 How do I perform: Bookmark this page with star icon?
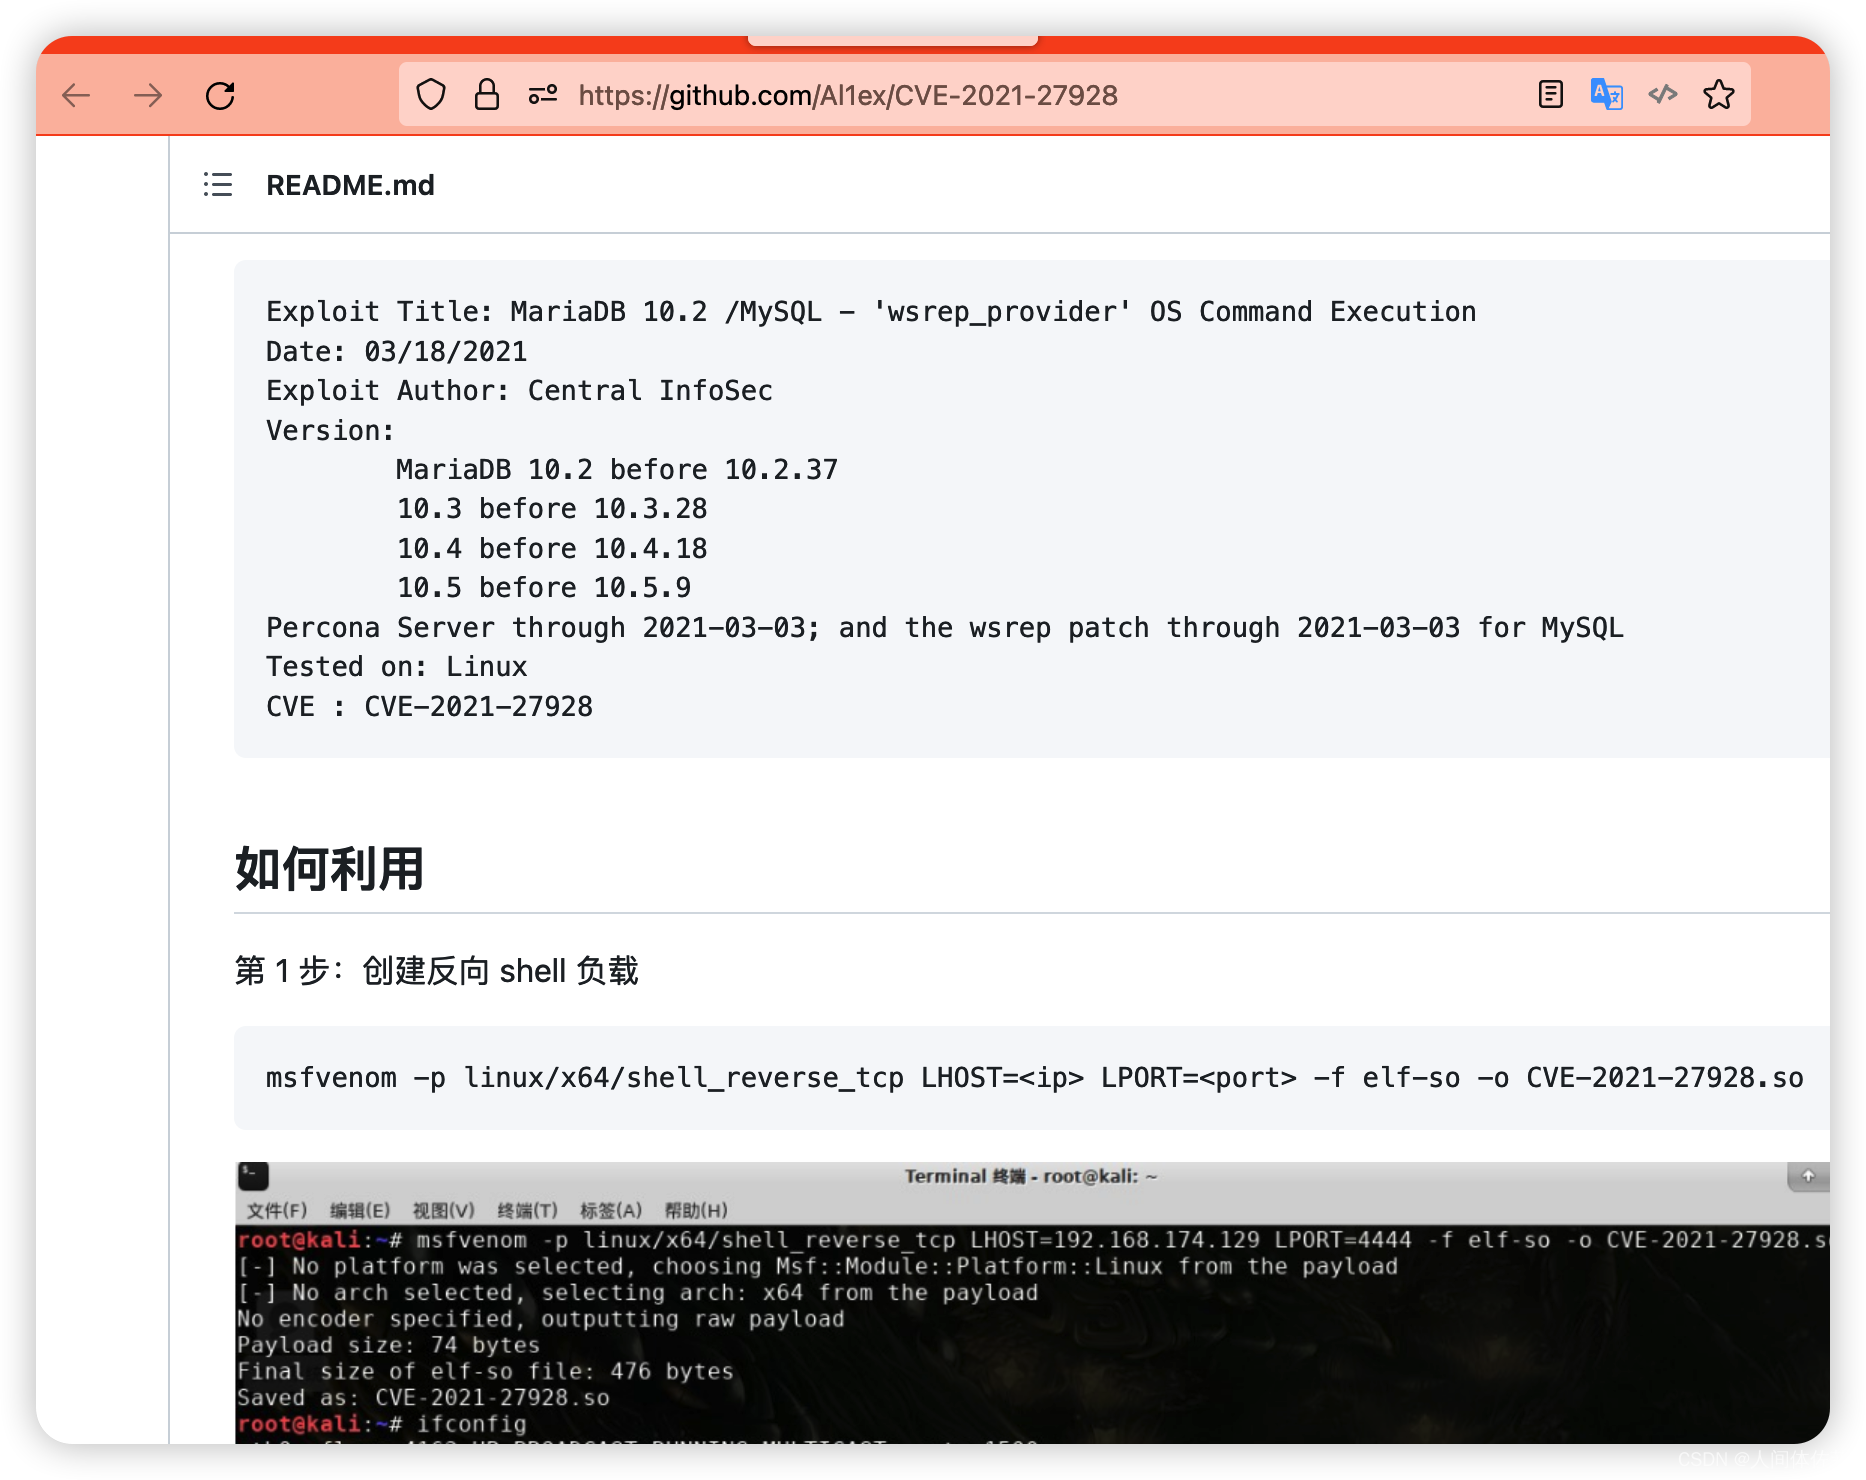1719,95
